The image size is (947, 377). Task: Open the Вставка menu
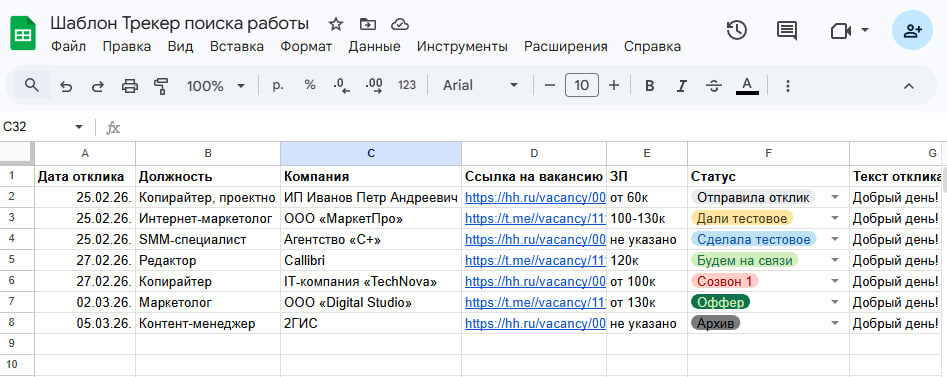pyautogui.click(x=237, y=47)
